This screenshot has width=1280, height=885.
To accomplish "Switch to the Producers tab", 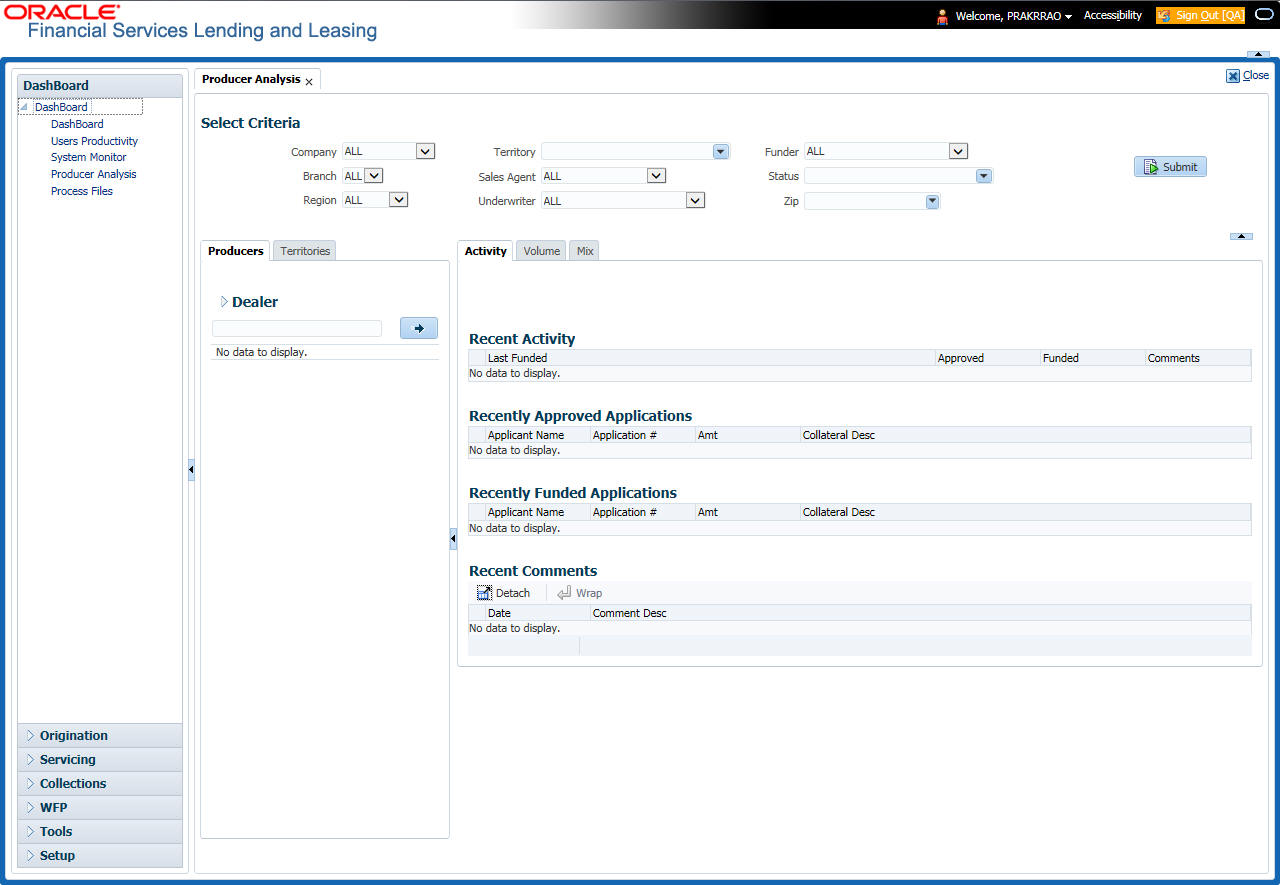I will point(236,251).
